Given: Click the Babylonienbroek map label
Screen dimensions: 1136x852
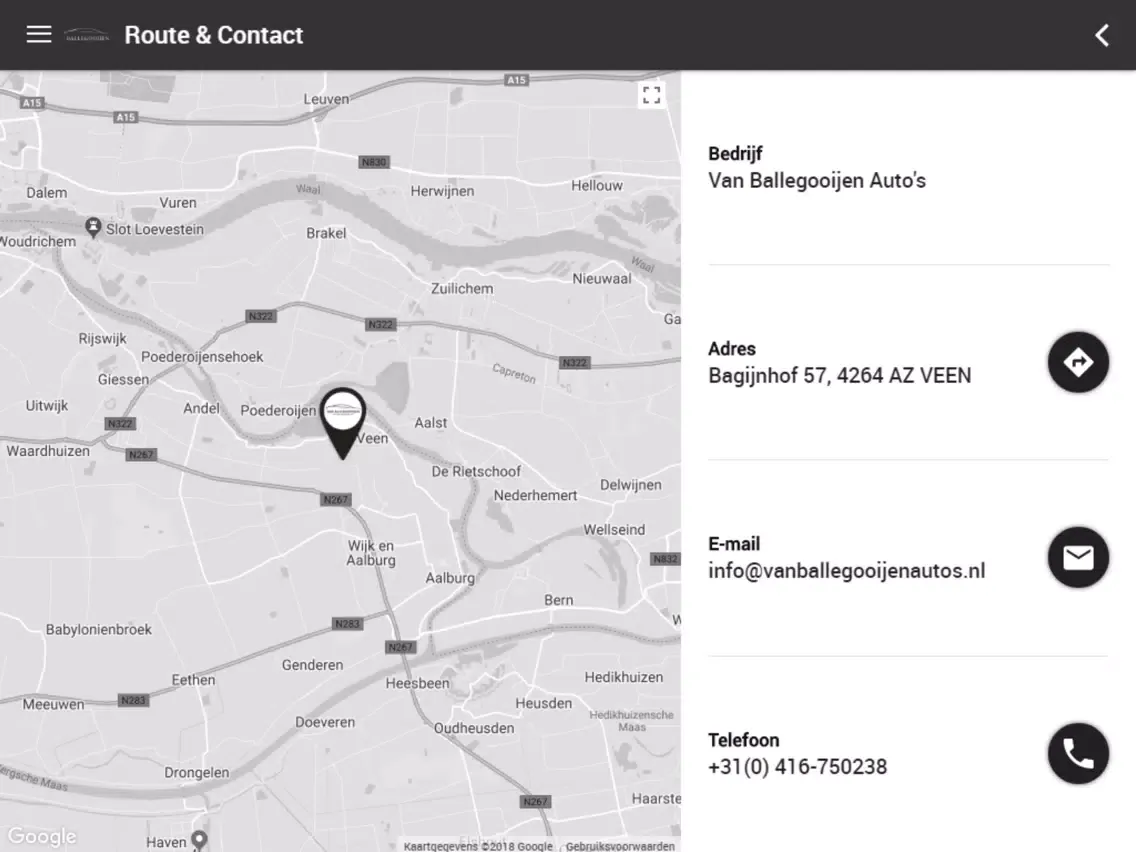Looking at the screenshot, I should pyautogui.click(x=99, y=630).
